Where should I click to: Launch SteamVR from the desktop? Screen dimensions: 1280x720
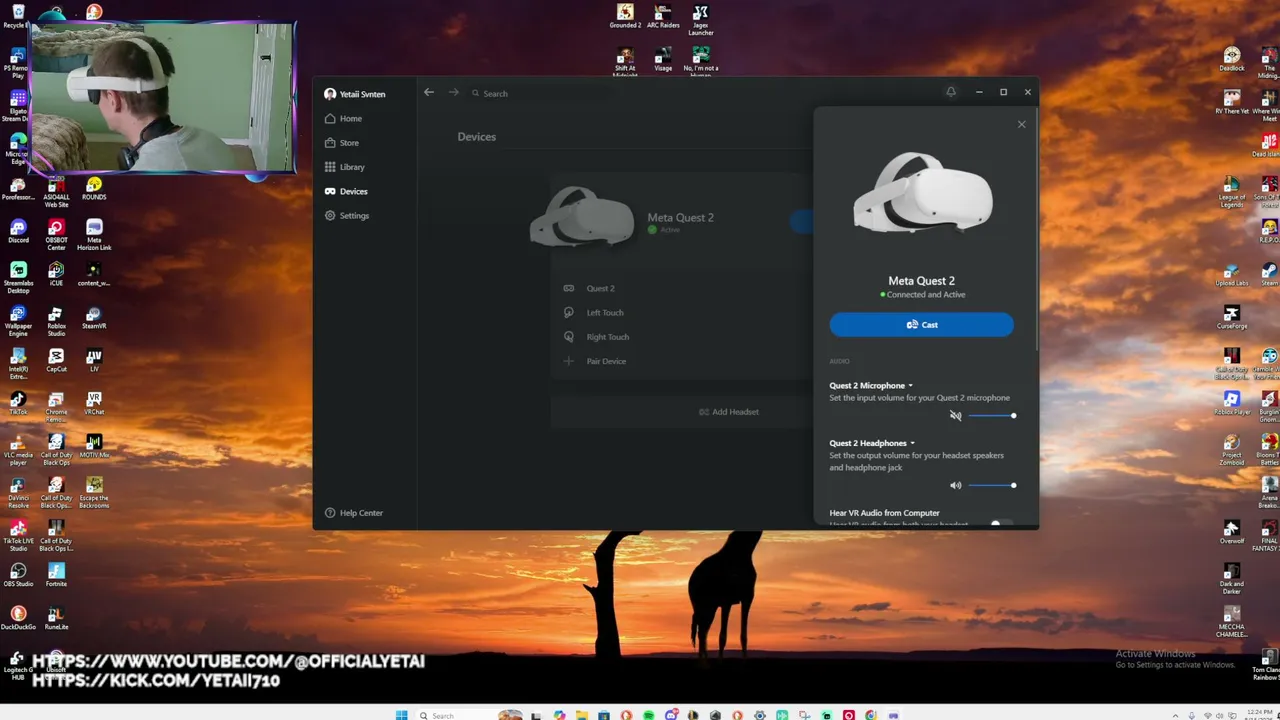click(x=94, y=318)
